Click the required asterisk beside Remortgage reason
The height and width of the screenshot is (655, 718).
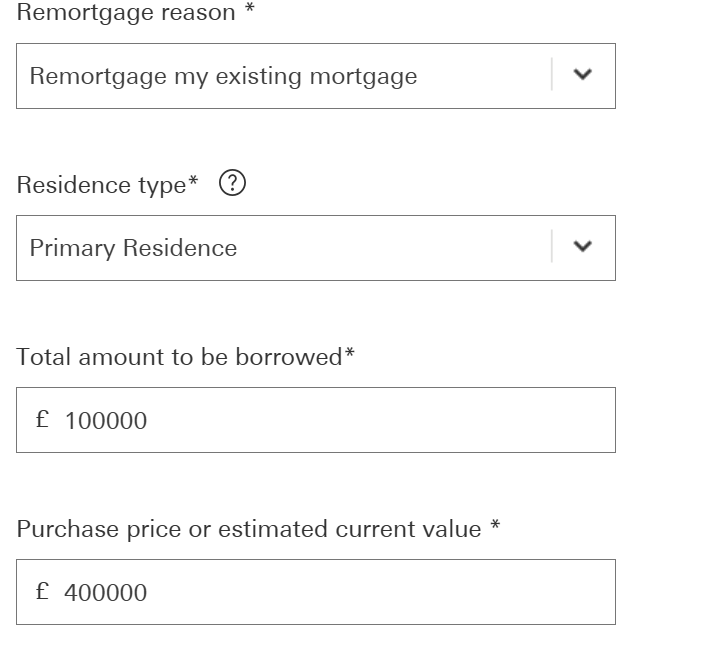[x=249, y=10]
